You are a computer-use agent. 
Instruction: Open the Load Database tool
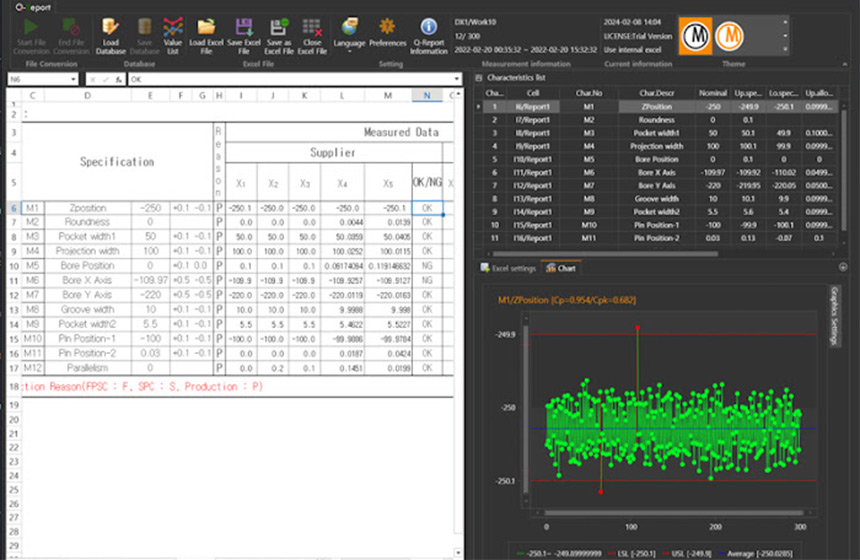(x=110, y=36)
